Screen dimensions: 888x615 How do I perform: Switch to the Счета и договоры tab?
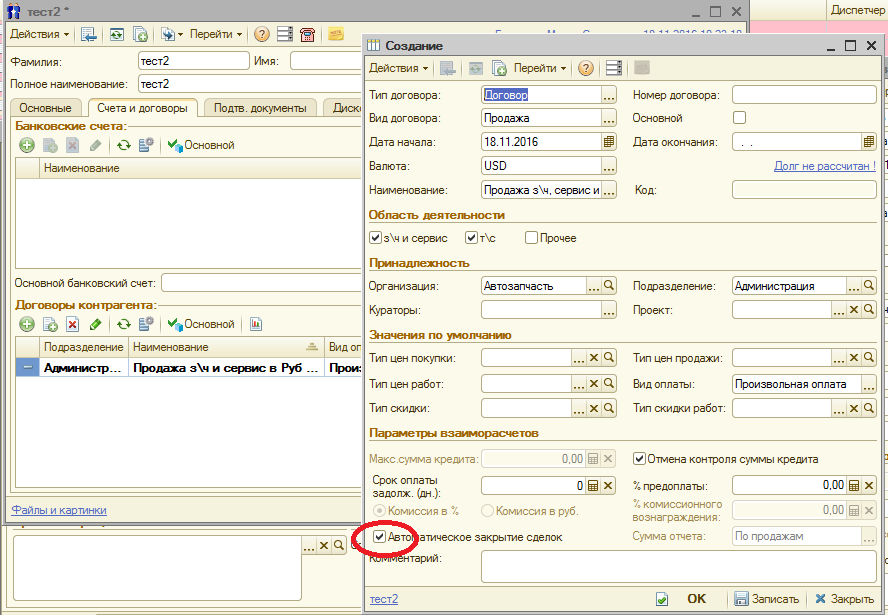pos(142,108)
